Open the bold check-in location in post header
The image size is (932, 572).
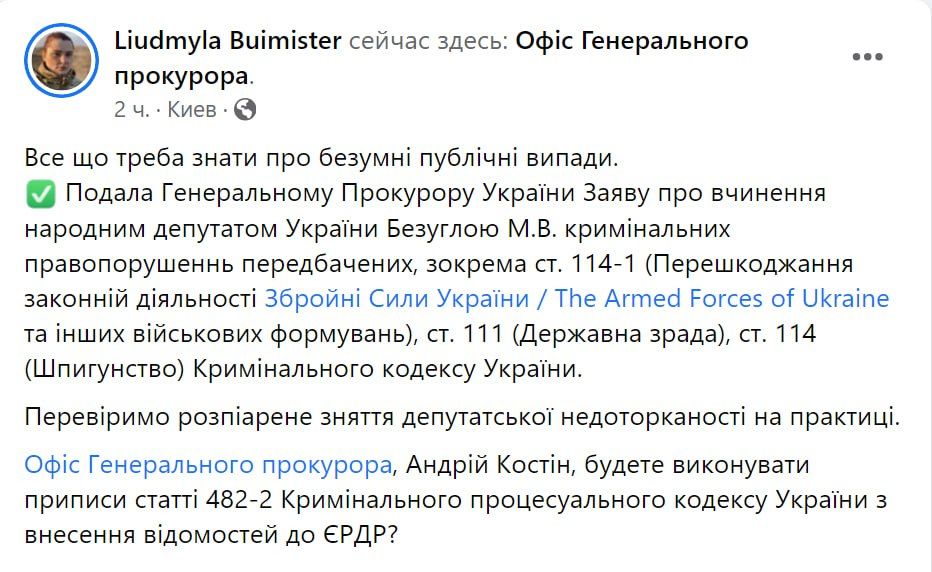pos(630,41)
